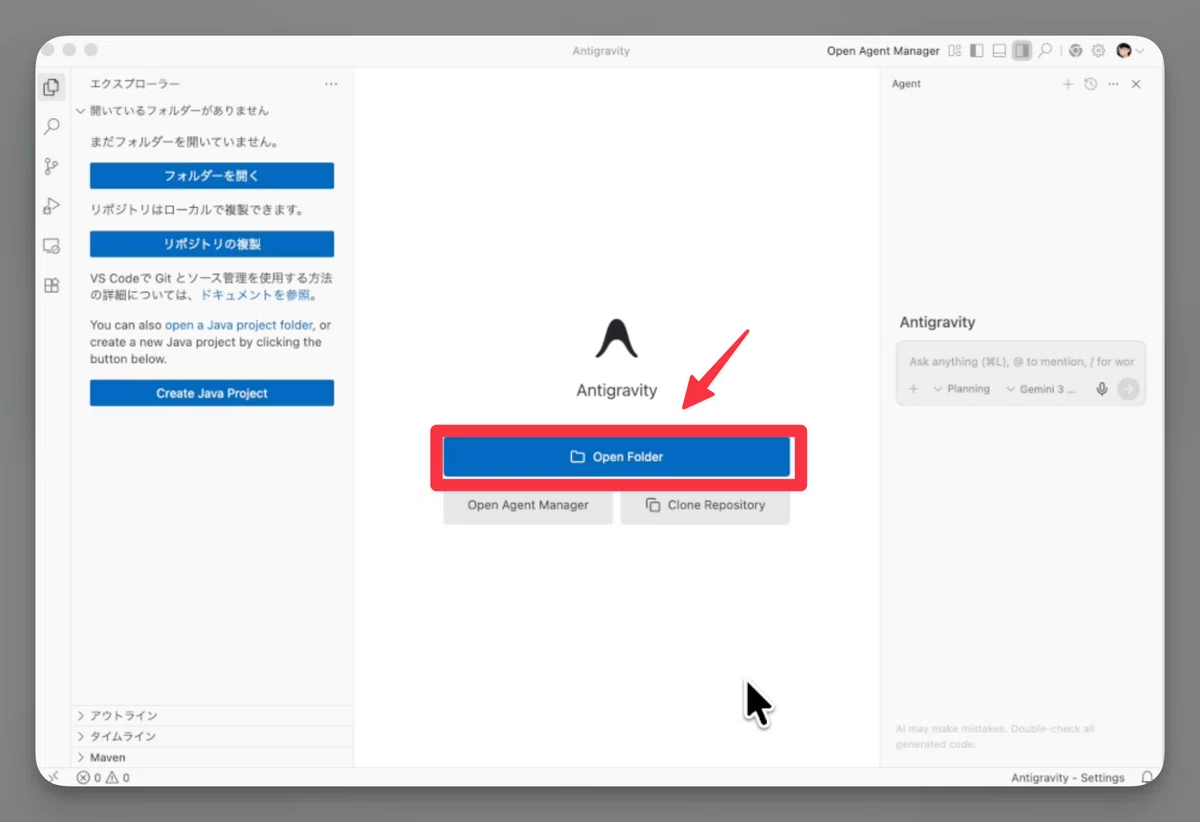Click the エクスプローラー panel title
The height and width of the screenshot is (822, 1200).
(x=135, y=84)
